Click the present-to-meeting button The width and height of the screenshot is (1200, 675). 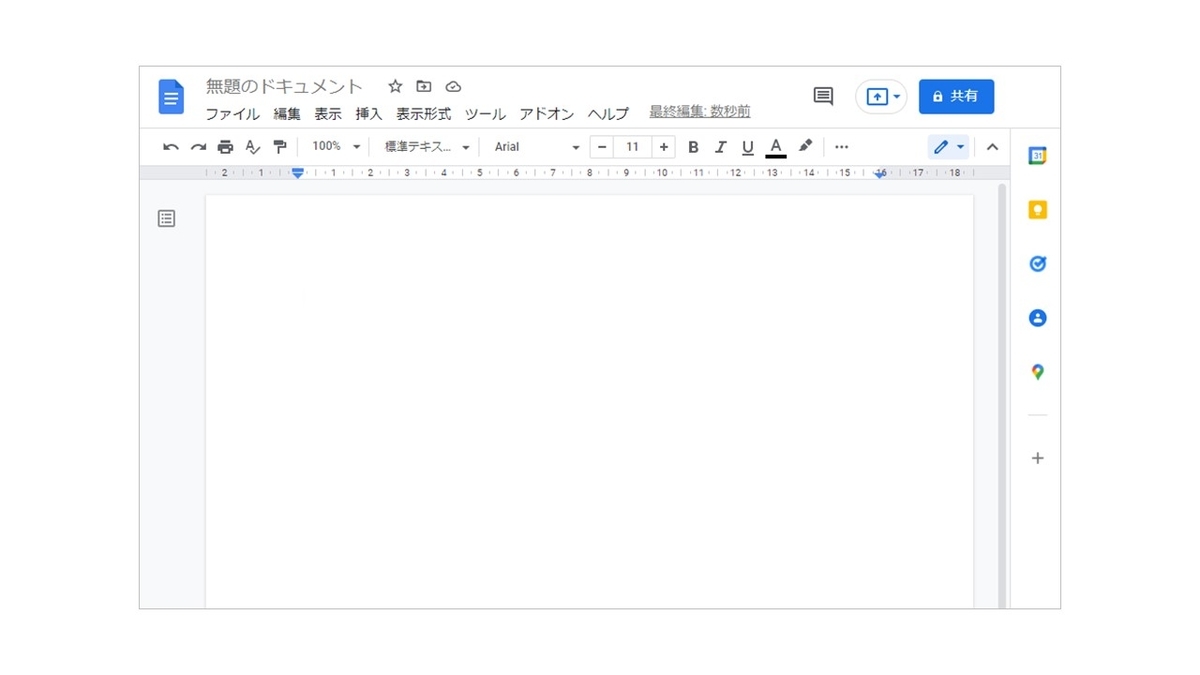(881, 97)
